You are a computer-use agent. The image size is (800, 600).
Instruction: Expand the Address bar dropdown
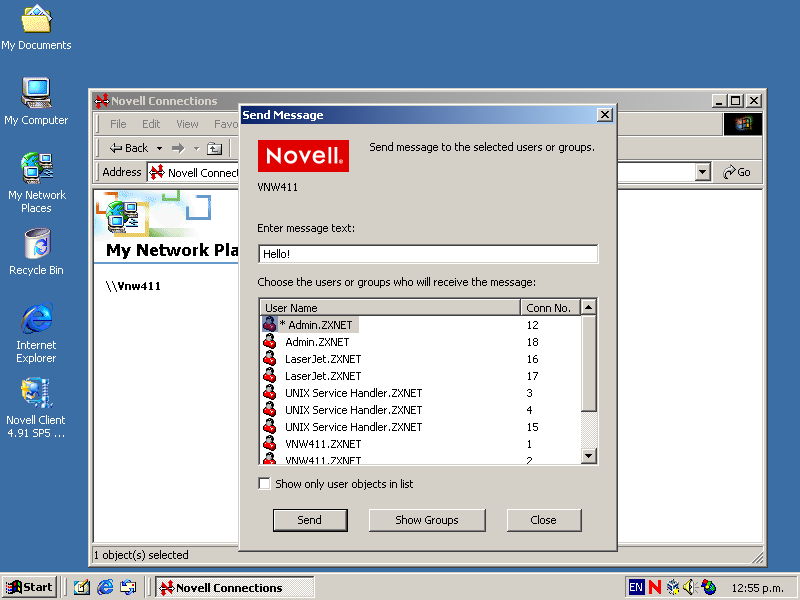click(703, 172)
